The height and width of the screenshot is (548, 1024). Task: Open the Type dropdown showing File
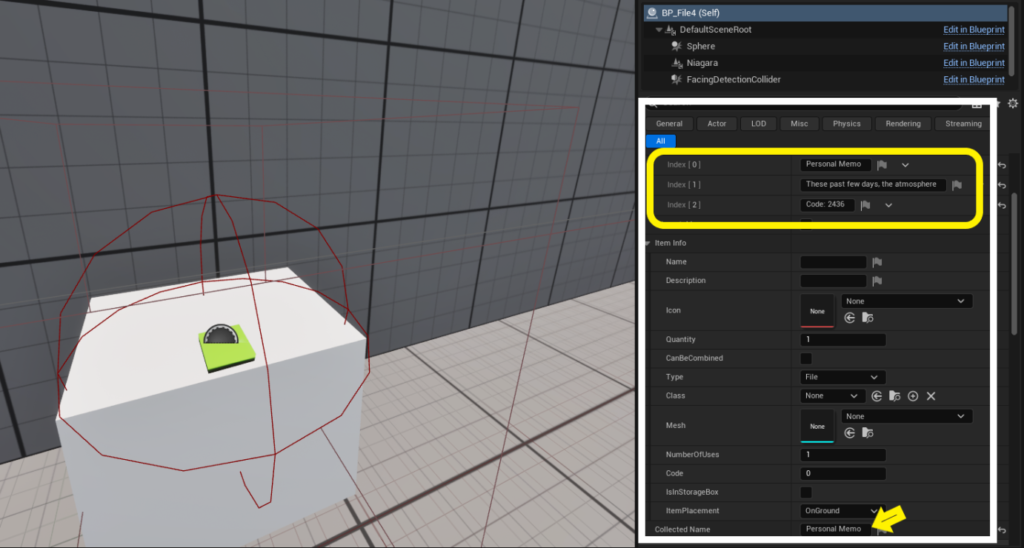(843, 377)
